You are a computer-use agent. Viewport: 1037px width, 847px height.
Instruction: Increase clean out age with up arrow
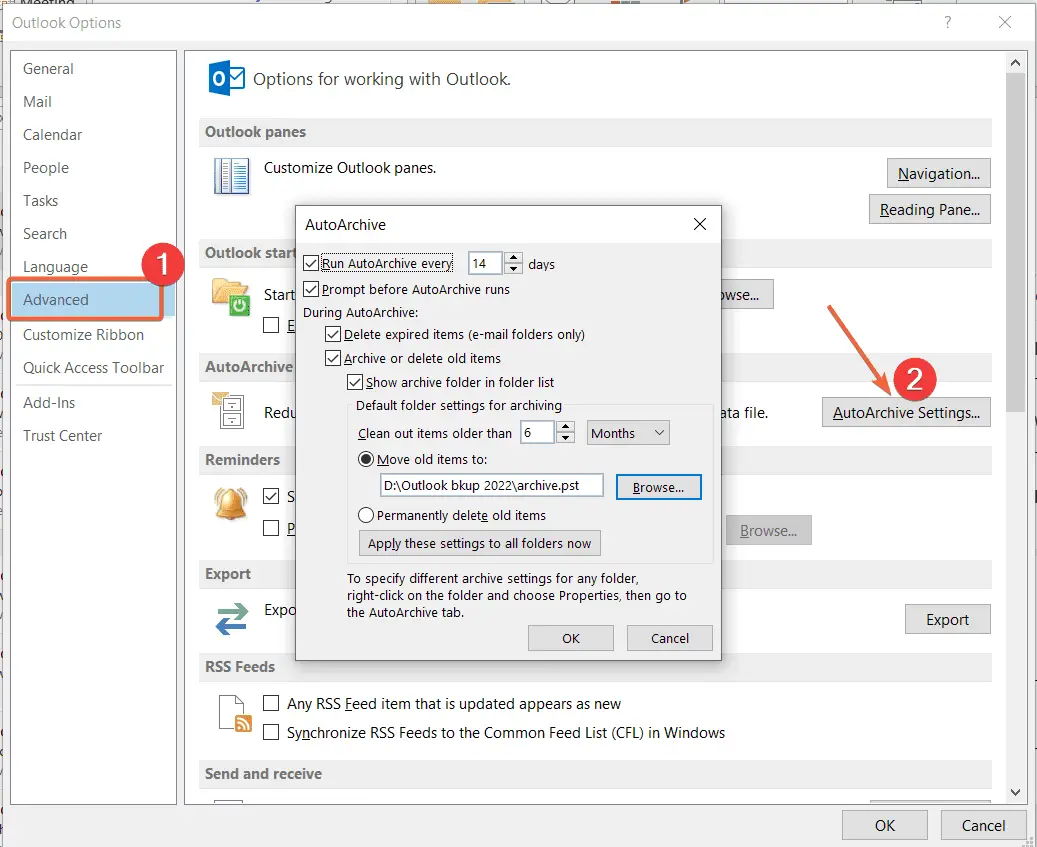(x=565, y=427)
